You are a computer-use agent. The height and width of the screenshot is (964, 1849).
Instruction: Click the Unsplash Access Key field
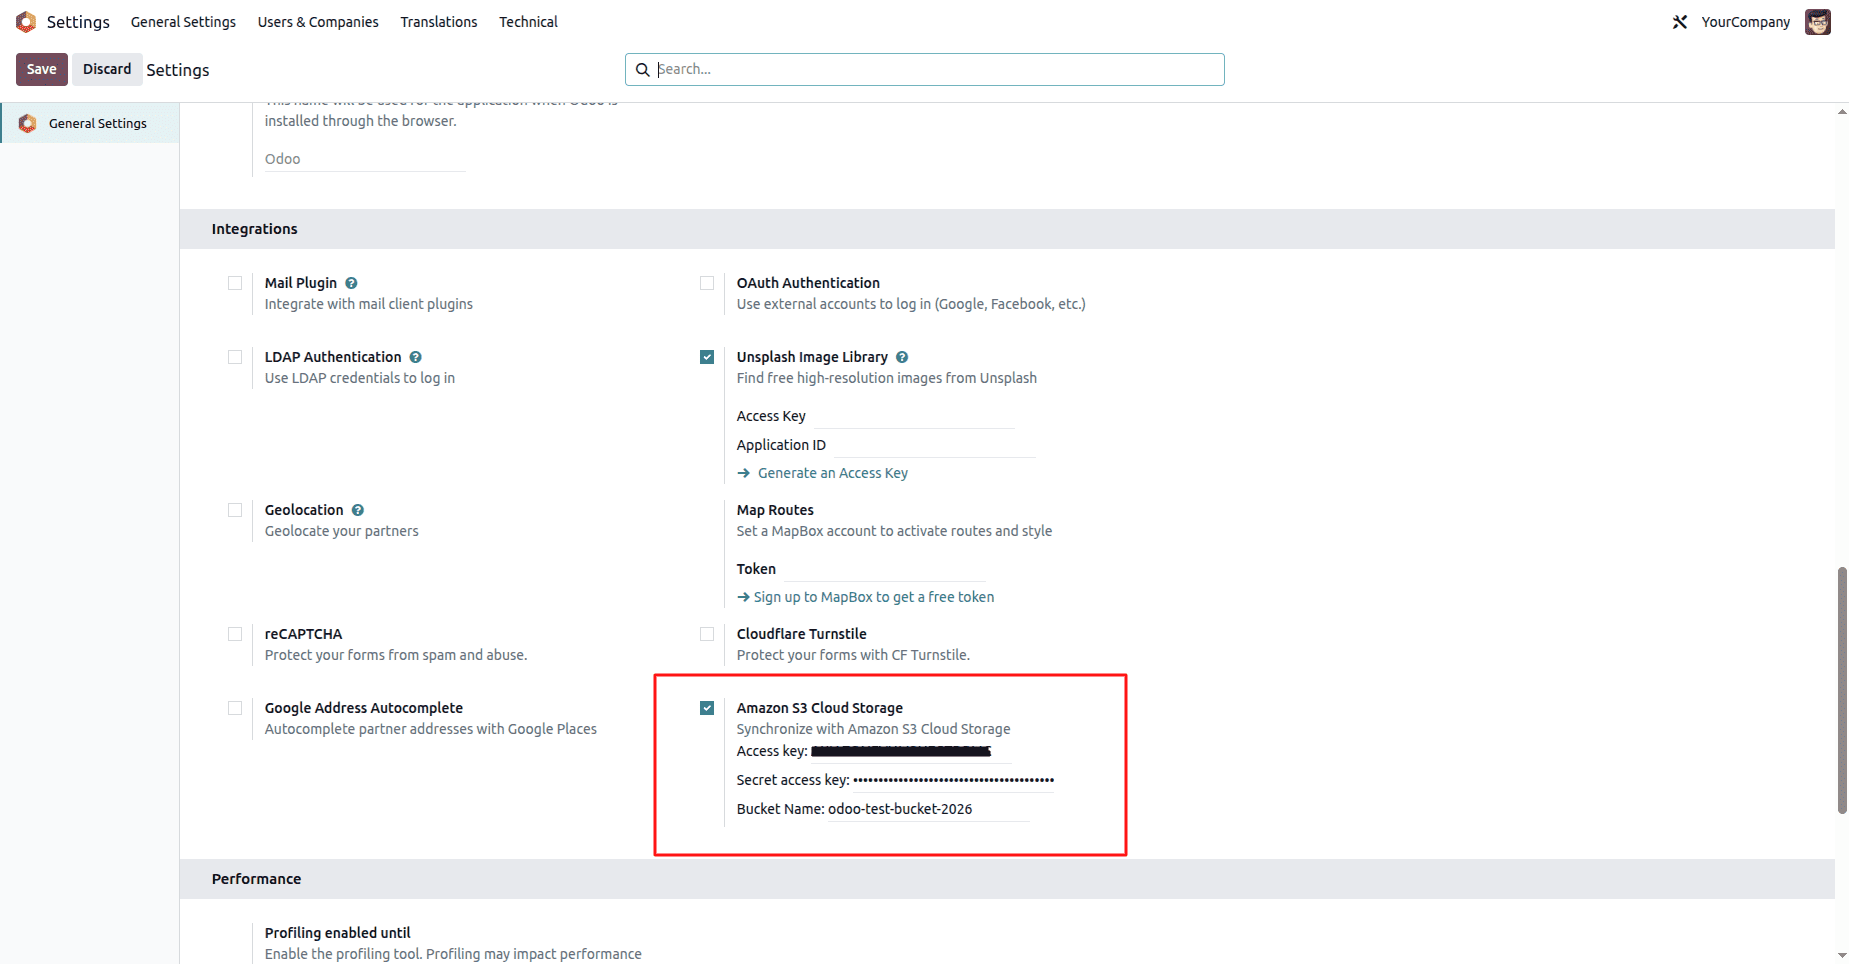point(914,416)
